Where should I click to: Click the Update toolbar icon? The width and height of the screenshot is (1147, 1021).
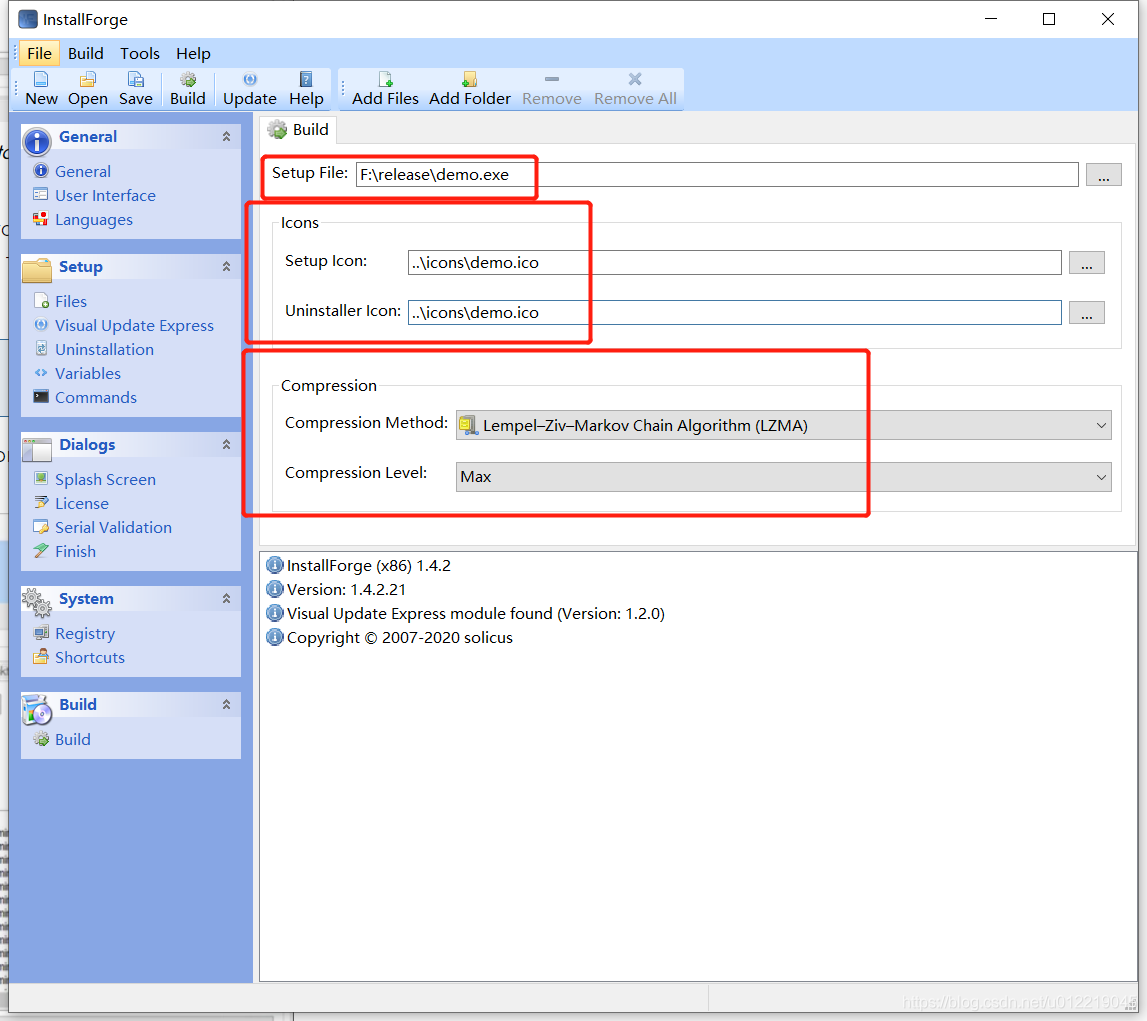point(249,79)
